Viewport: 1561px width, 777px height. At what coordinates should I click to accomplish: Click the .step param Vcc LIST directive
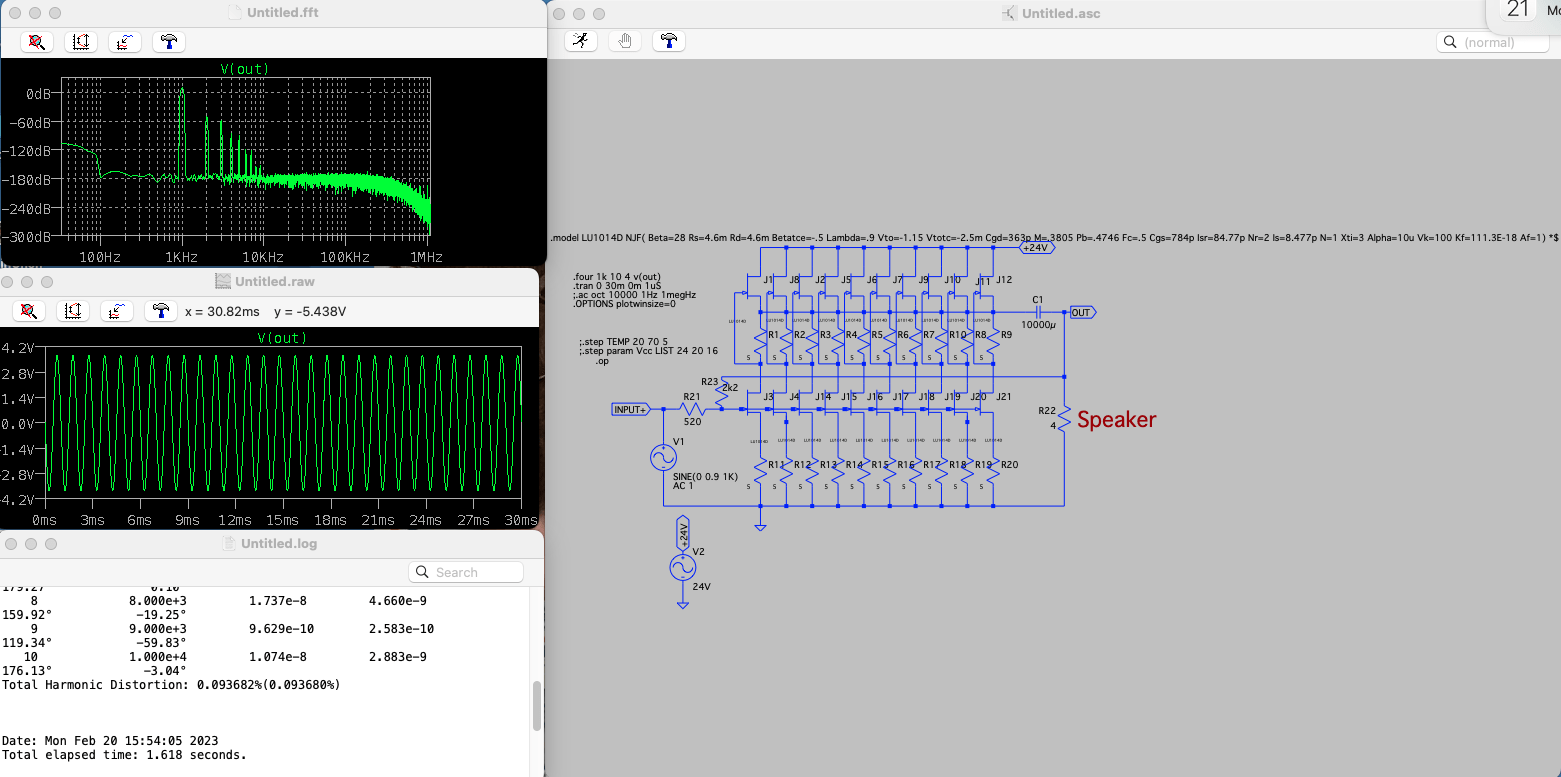tap(648, 351)
